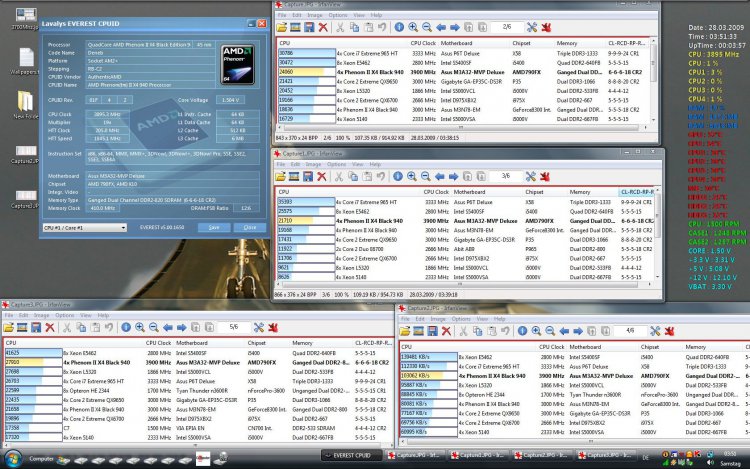Click Save icon in Capture.JPG window toolbar
This screenshot has height=469, width=750.
(309, 27)
